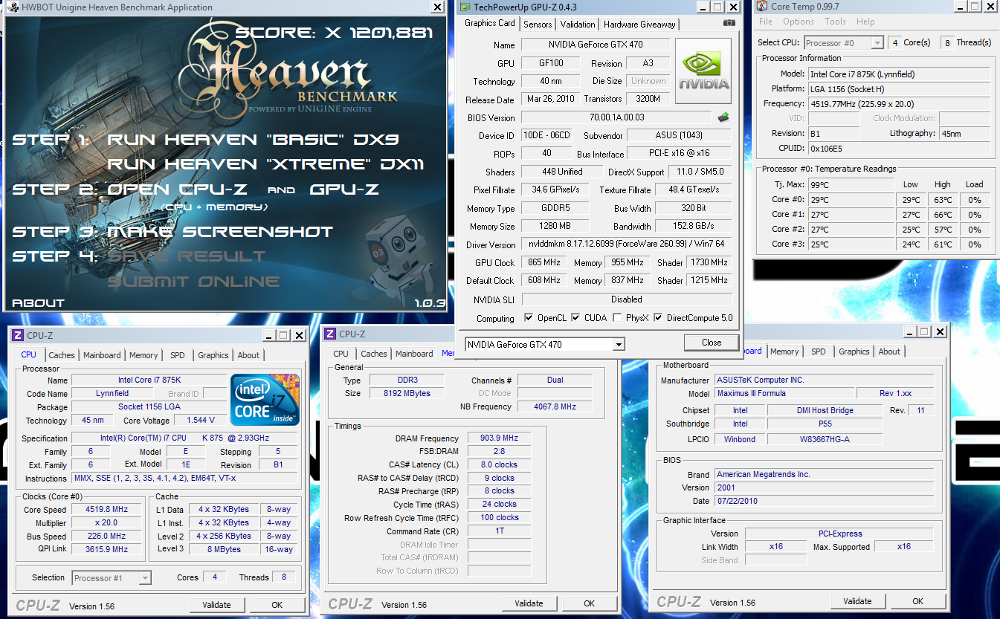The height and width of the screenshot is (619, 1000).
Task: Open the Options menu in Core Temp
Action: pos(798,22)
